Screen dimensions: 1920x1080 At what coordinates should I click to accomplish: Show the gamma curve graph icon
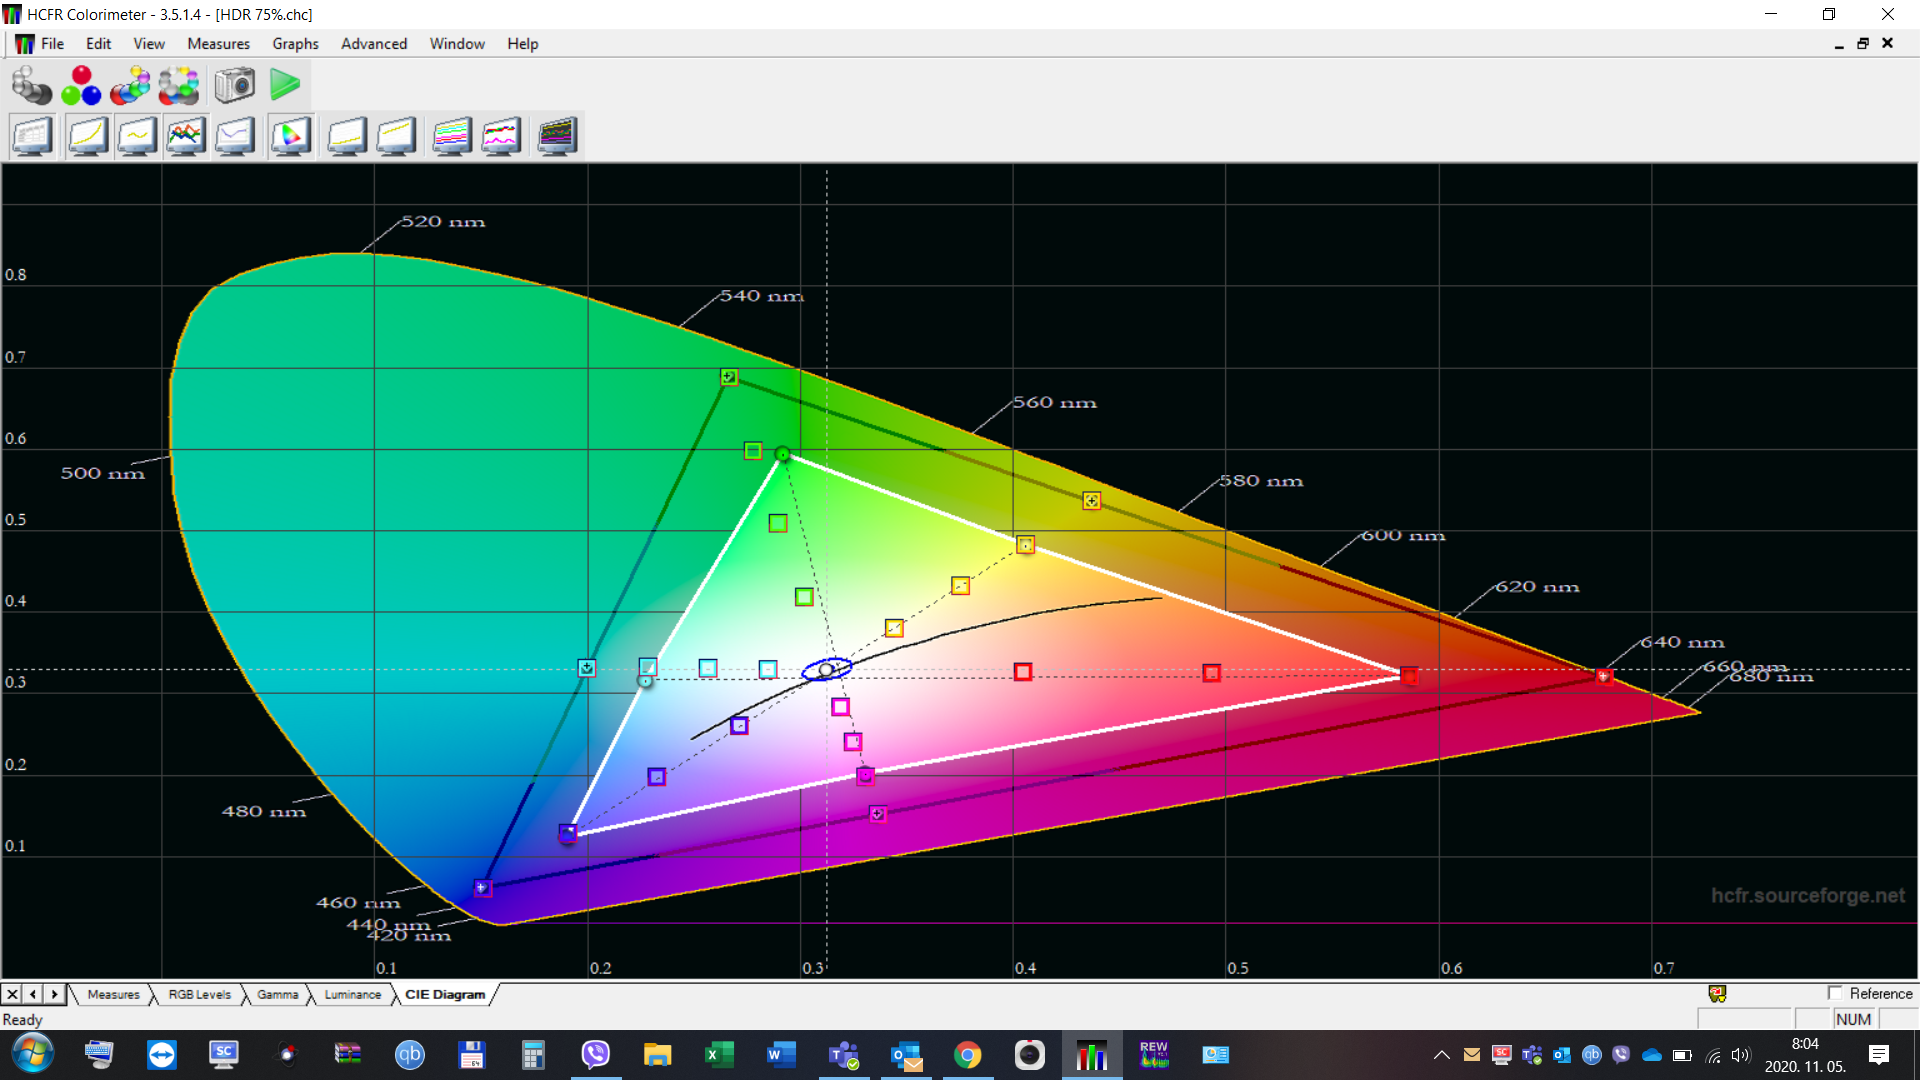click(x=88, y=135)
